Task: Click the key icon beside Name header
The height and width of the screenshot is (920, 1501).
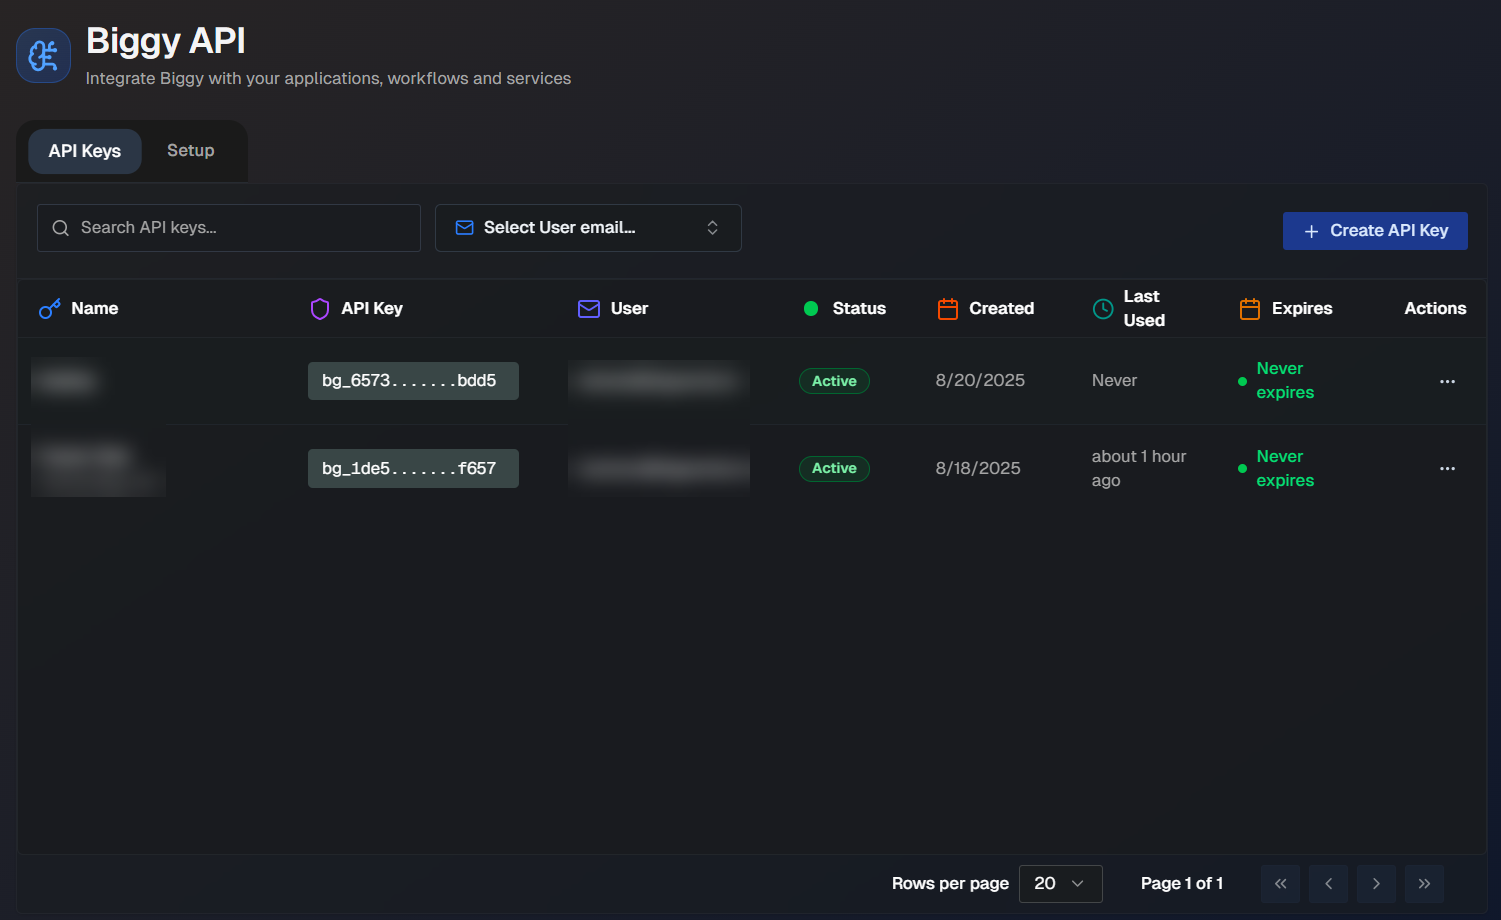Action: (x=49, y=309)
